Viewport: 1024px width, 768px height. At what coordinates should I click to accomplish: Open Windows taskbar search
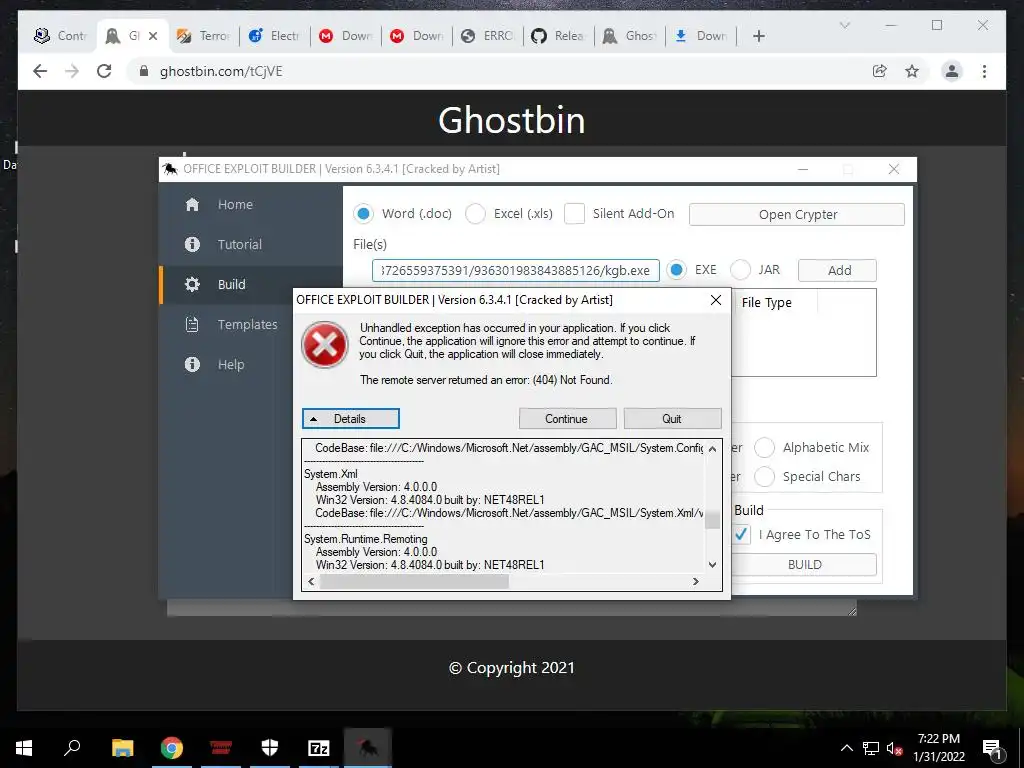pyautogui.click(x=72, y=748)
